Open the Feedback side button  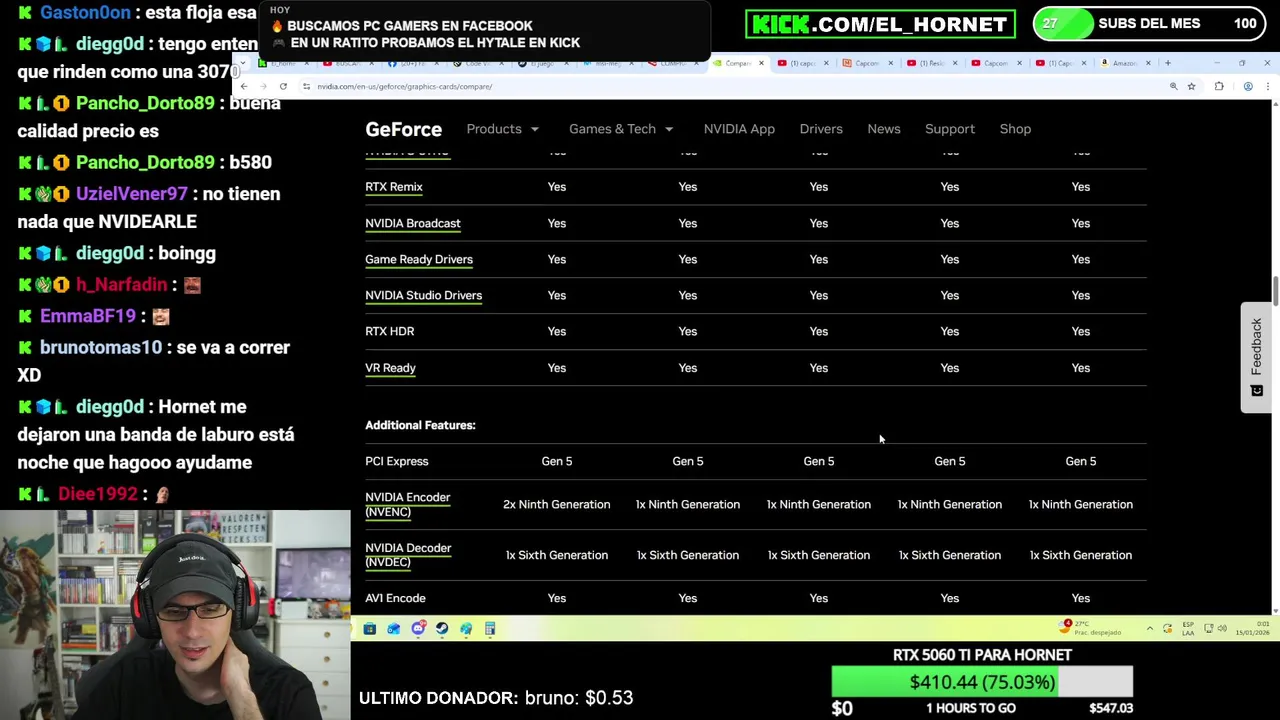pos(1256,357)
